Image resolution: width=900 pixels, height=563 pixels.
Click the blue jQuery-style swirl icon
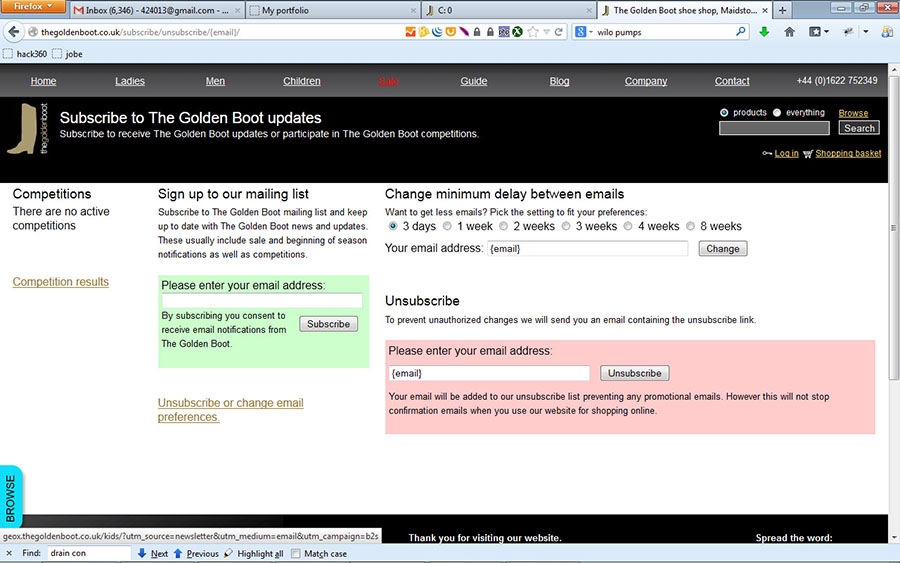point(437,32)
